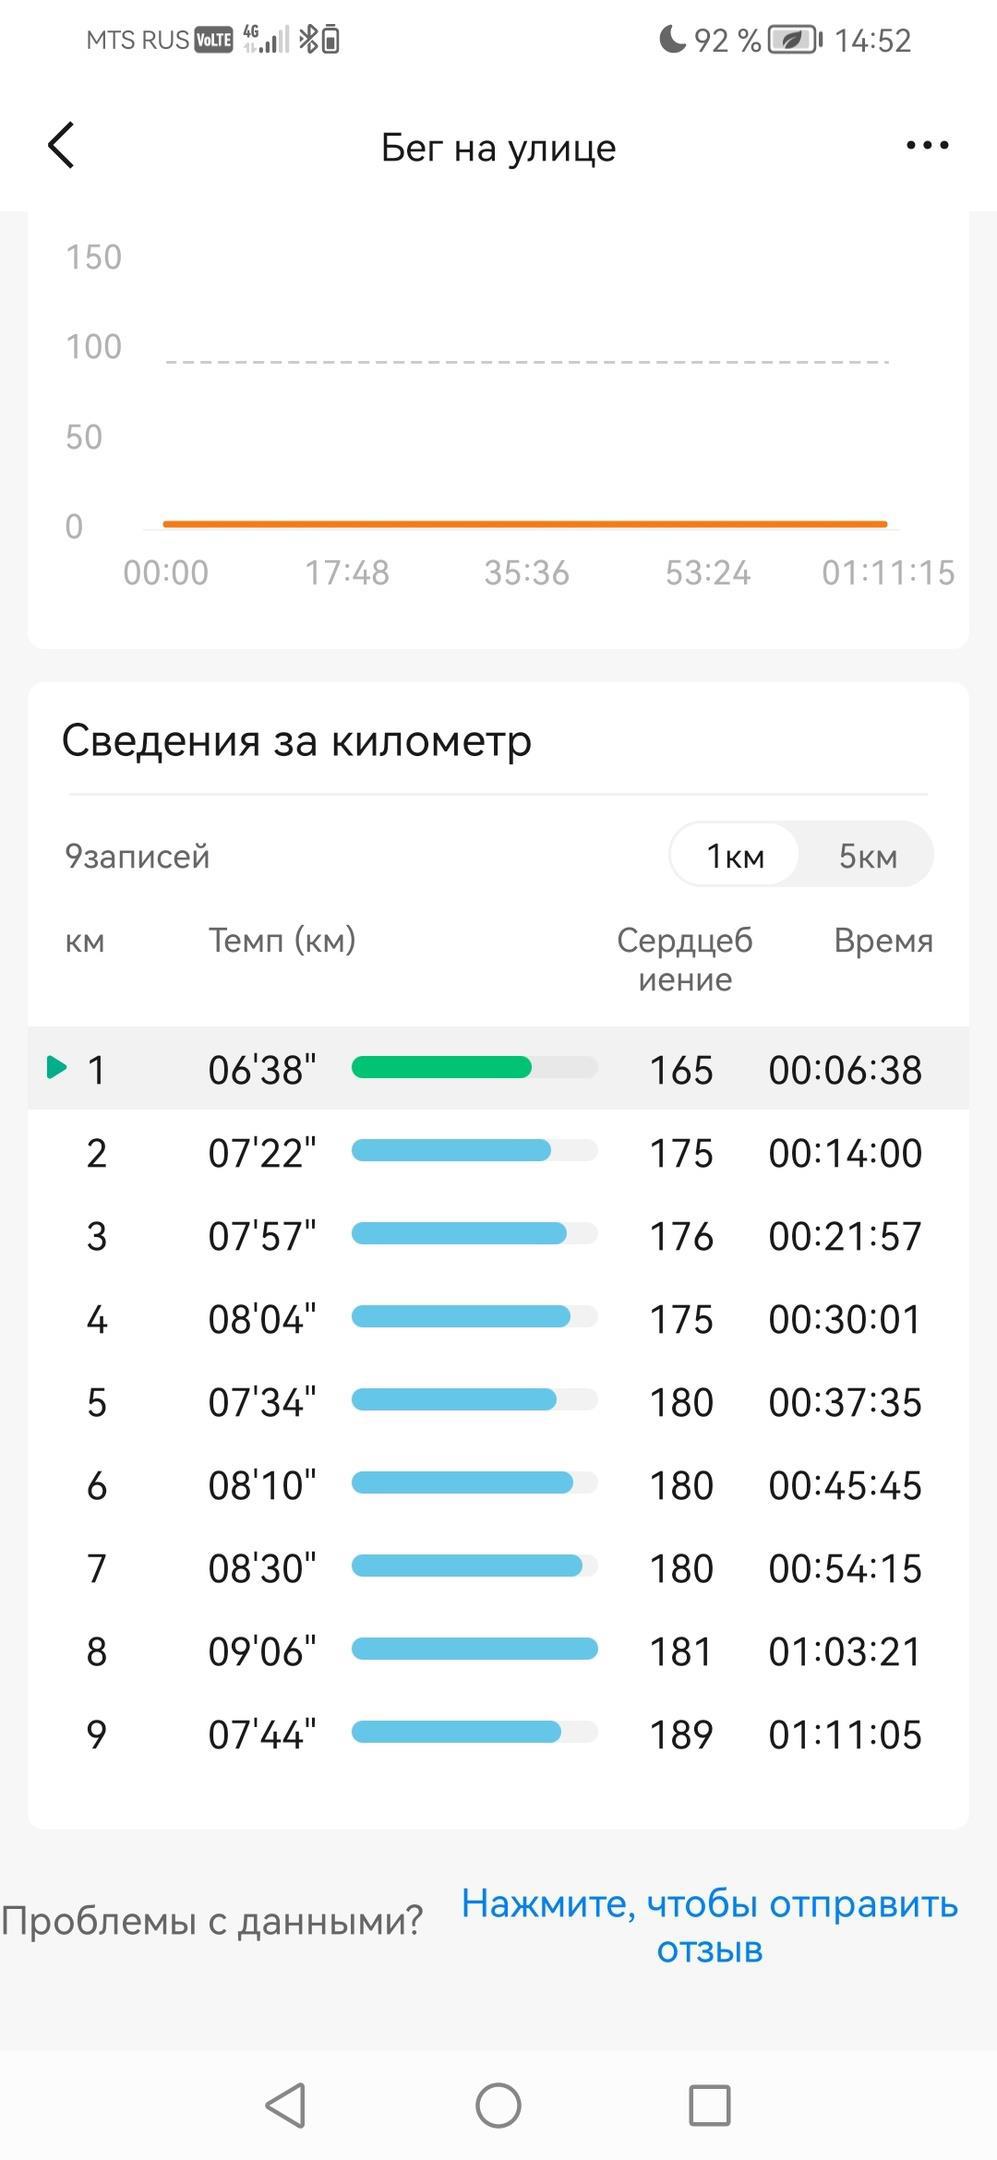Viewport: 997px width, 2160px height.
Task: Select kilometer 2 row with pace 07'22"
Action: pyautogui.click(x=498, y=1152)
